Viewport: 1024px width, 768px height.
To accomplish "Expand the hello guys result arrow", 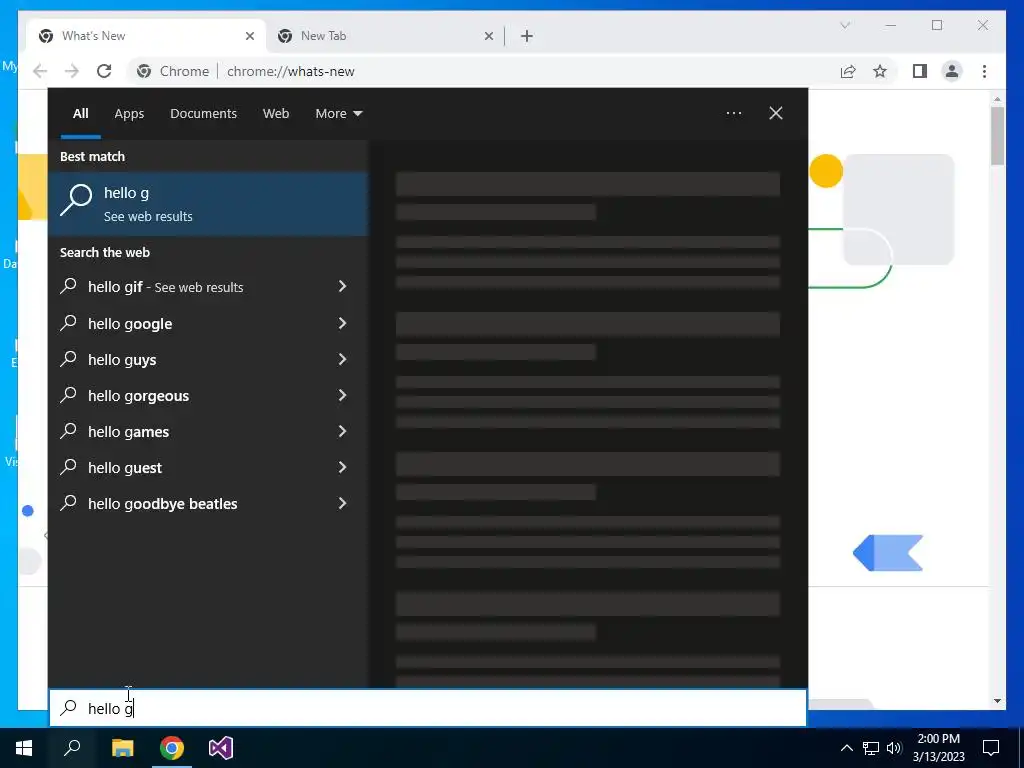I will [x=342, y=359].
